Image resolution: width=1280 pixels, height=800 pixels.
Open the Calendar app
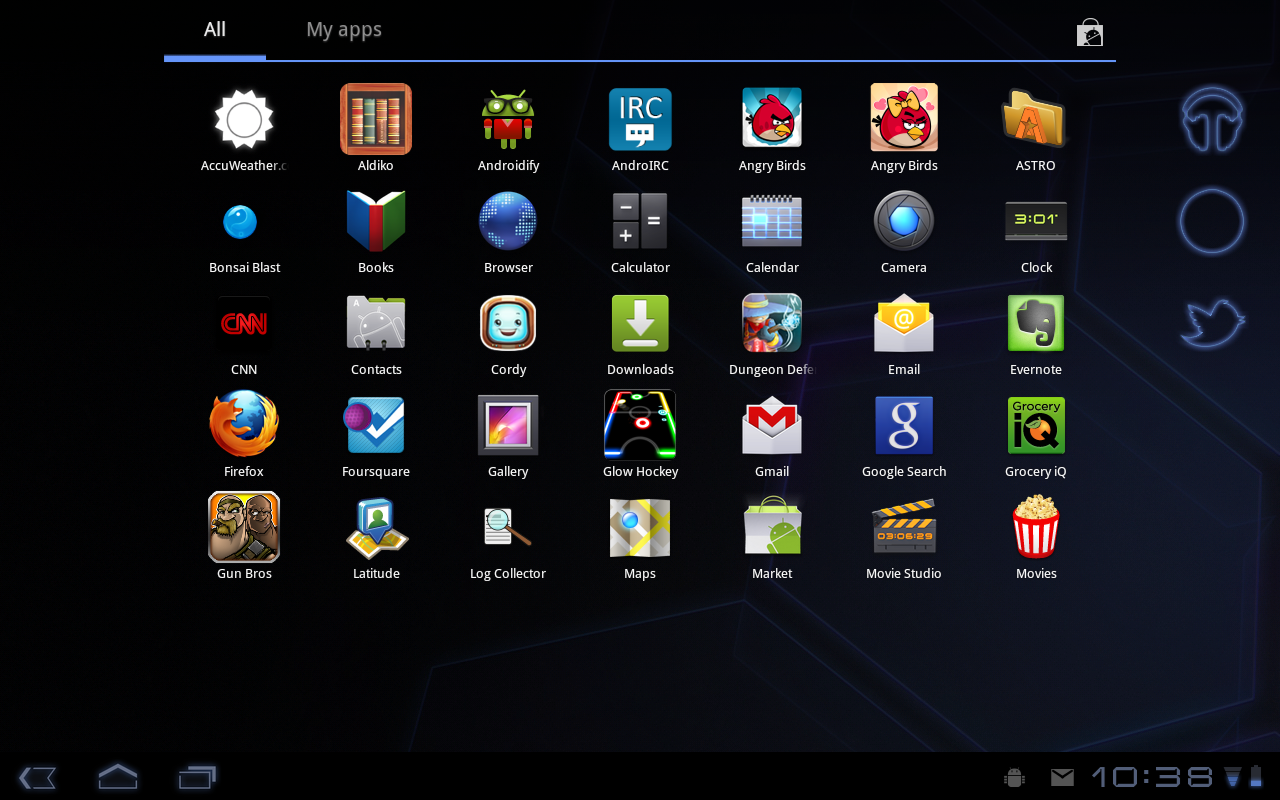coord(772,221)
